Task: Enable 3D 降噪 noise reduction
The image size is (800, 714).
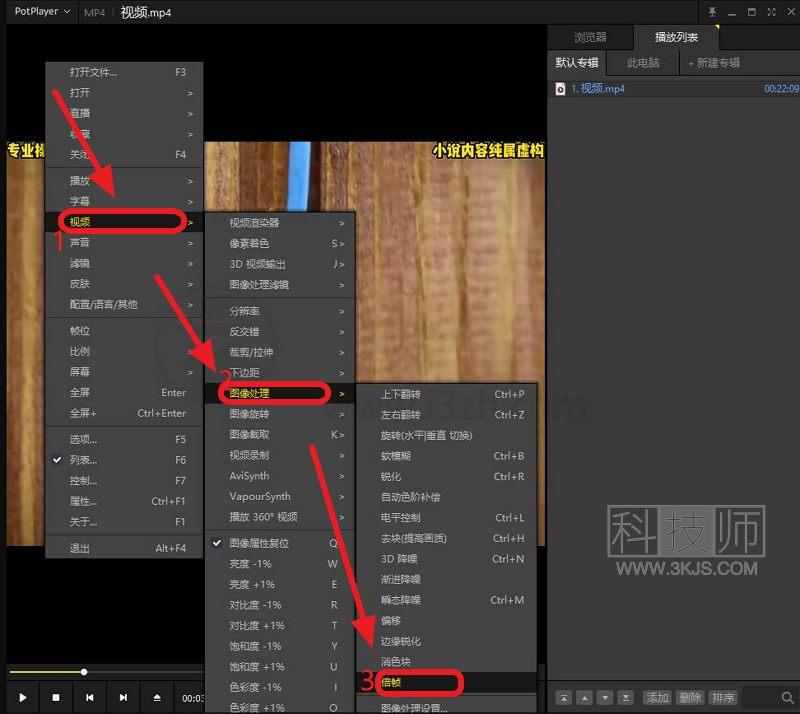Action: (446, 559)
